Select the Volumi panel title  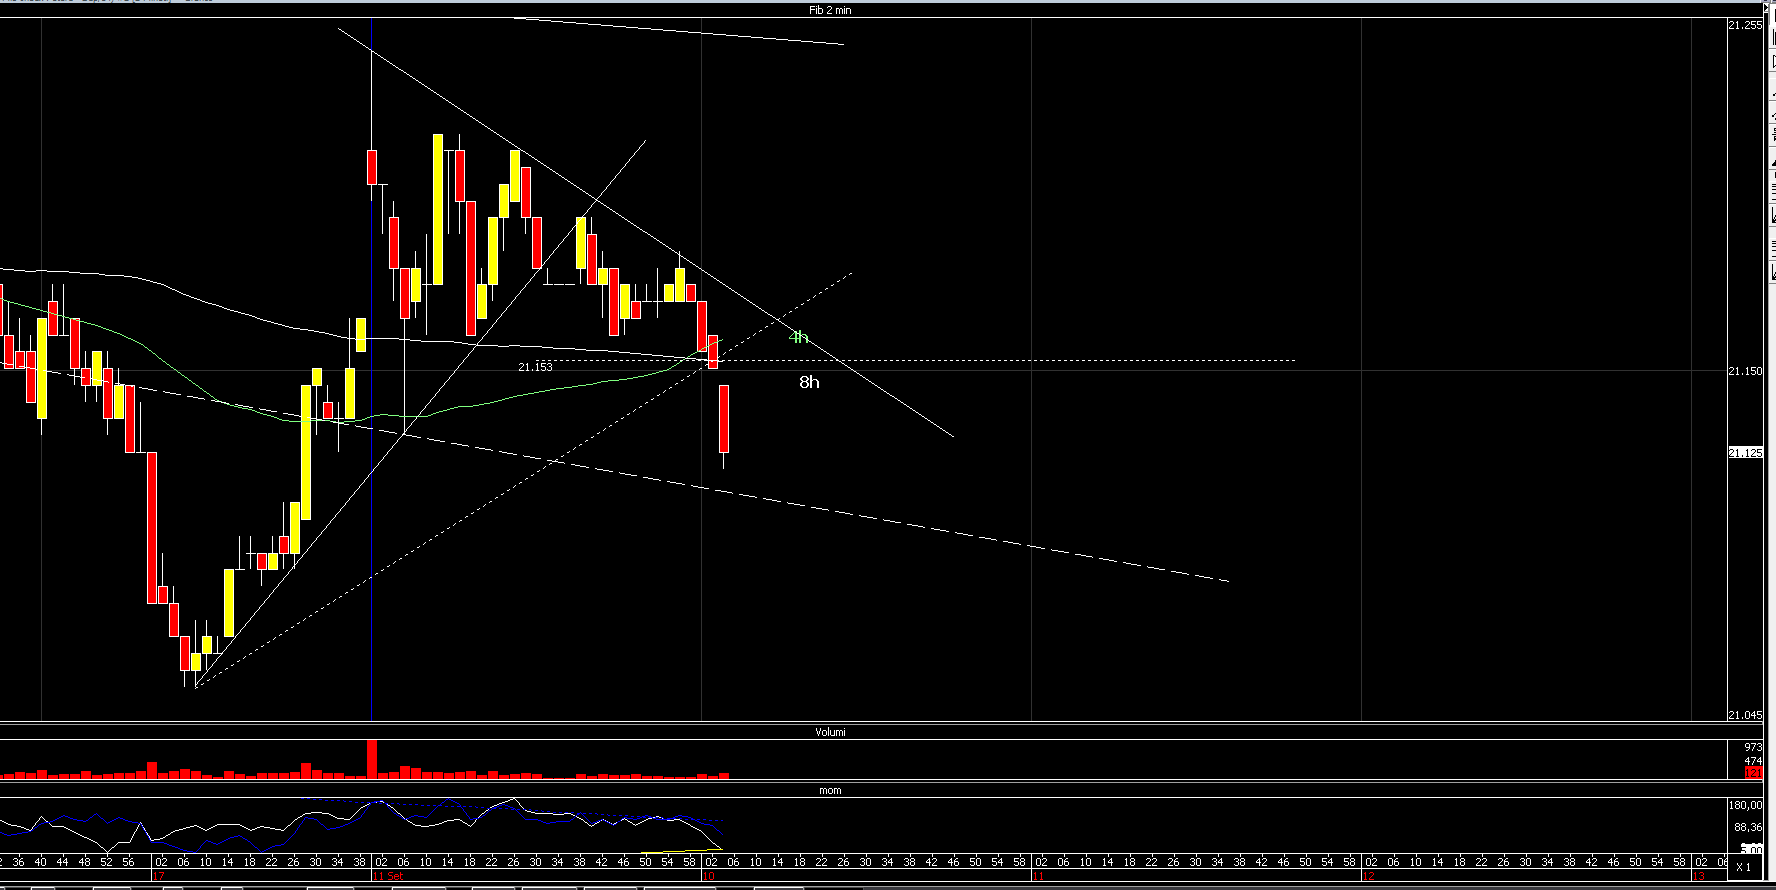pyautogui.click(x=830, y=732)
